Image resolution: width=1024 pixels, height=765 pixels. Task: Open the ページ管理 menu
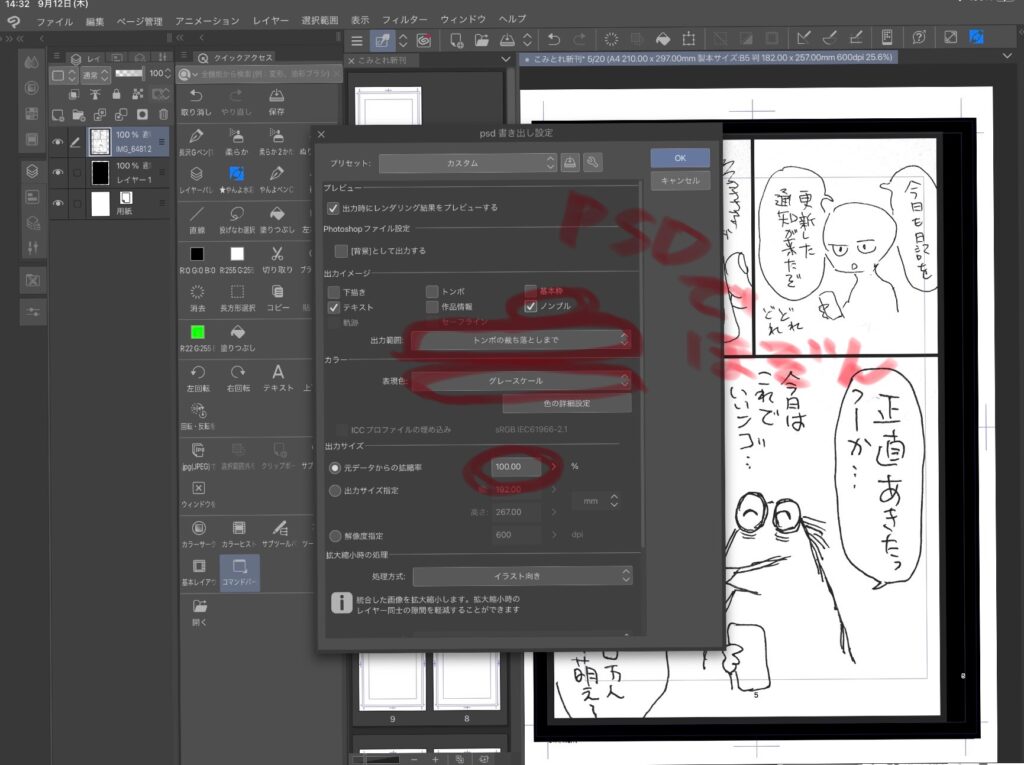point(139,20)
